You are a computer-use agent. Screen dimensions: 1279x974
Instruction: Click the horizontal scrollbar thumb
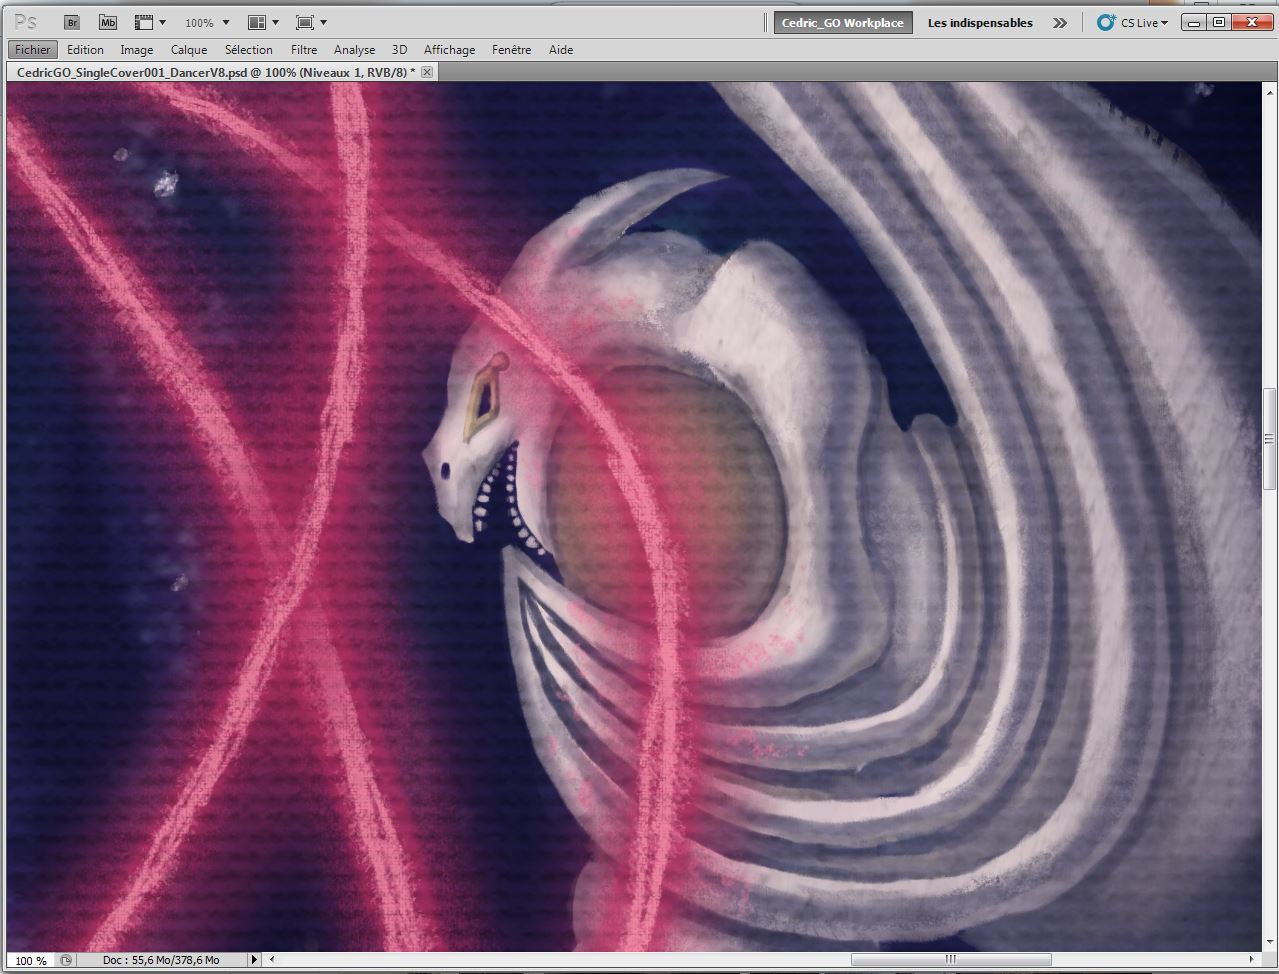coord(950,960)
